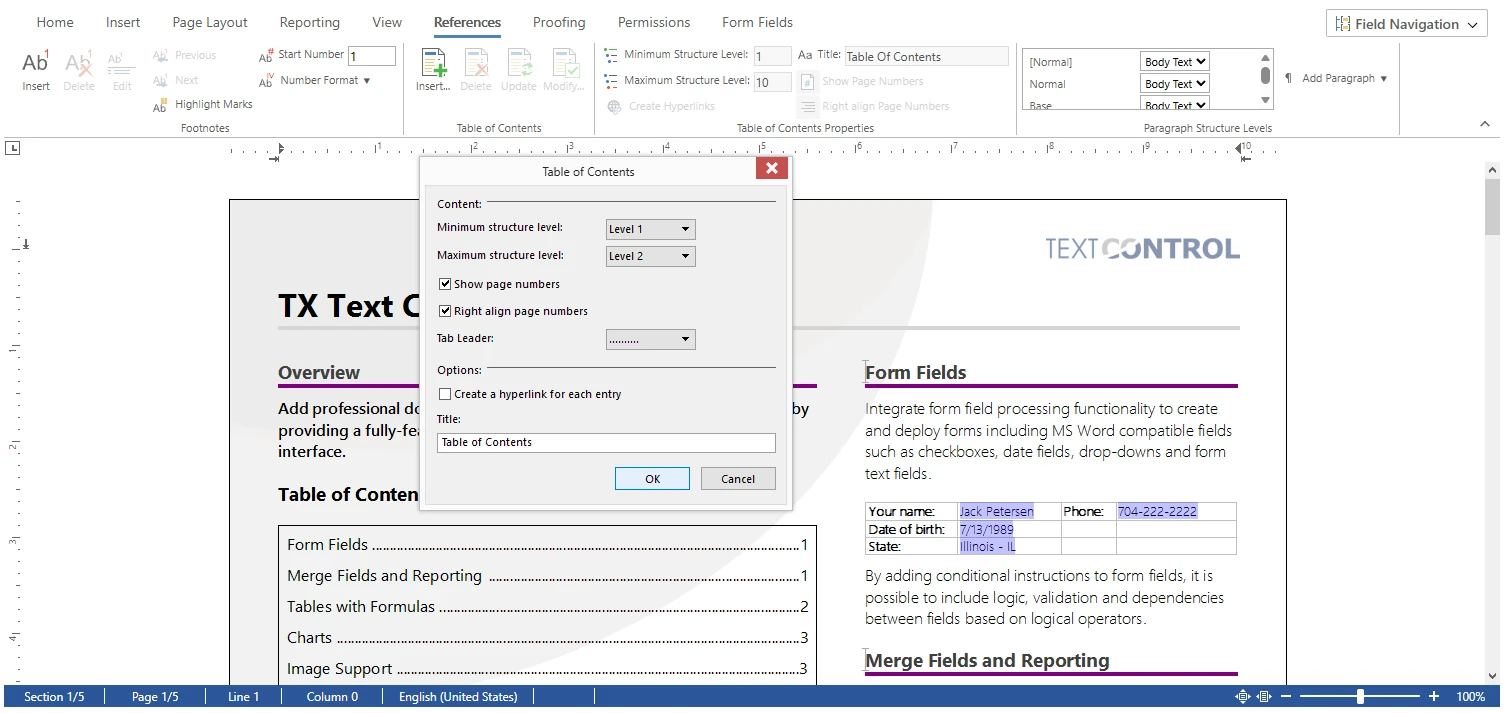
Task: Click the Start Number footnote icon
Action: click(266, 56)
